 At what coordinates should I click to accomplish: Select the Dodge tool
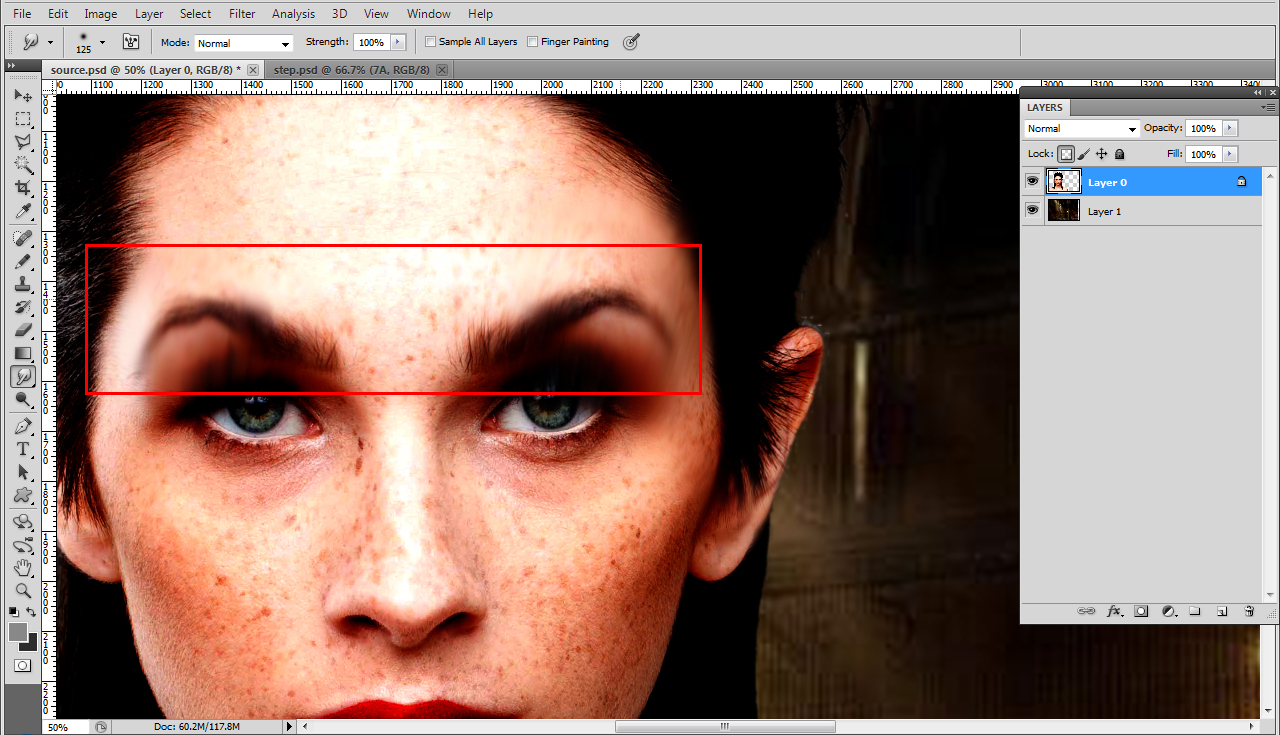pyautogui.click(x=22, y=399)
